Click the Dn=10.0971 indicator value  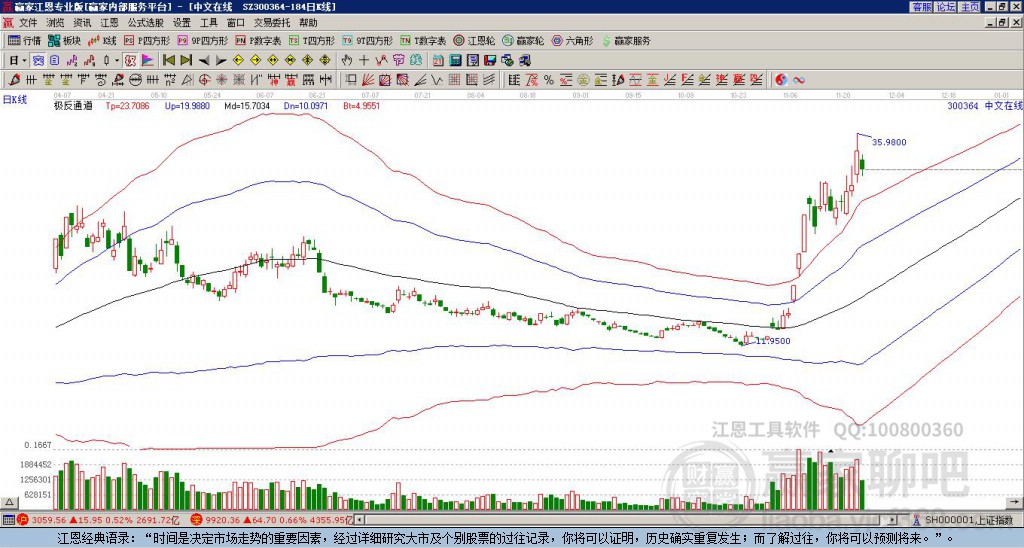[306, 105]
